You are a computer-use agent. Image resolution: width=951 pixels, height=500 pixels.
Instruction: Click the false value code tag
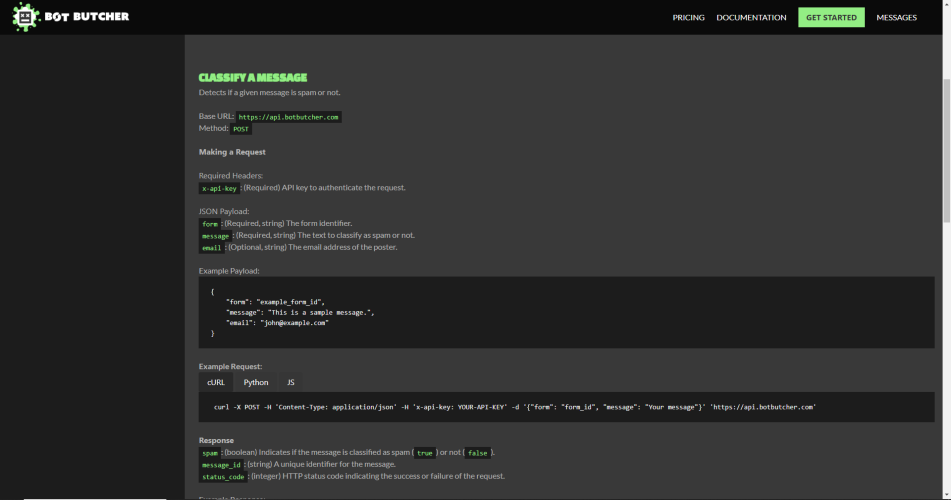click(x=477, y=453)
